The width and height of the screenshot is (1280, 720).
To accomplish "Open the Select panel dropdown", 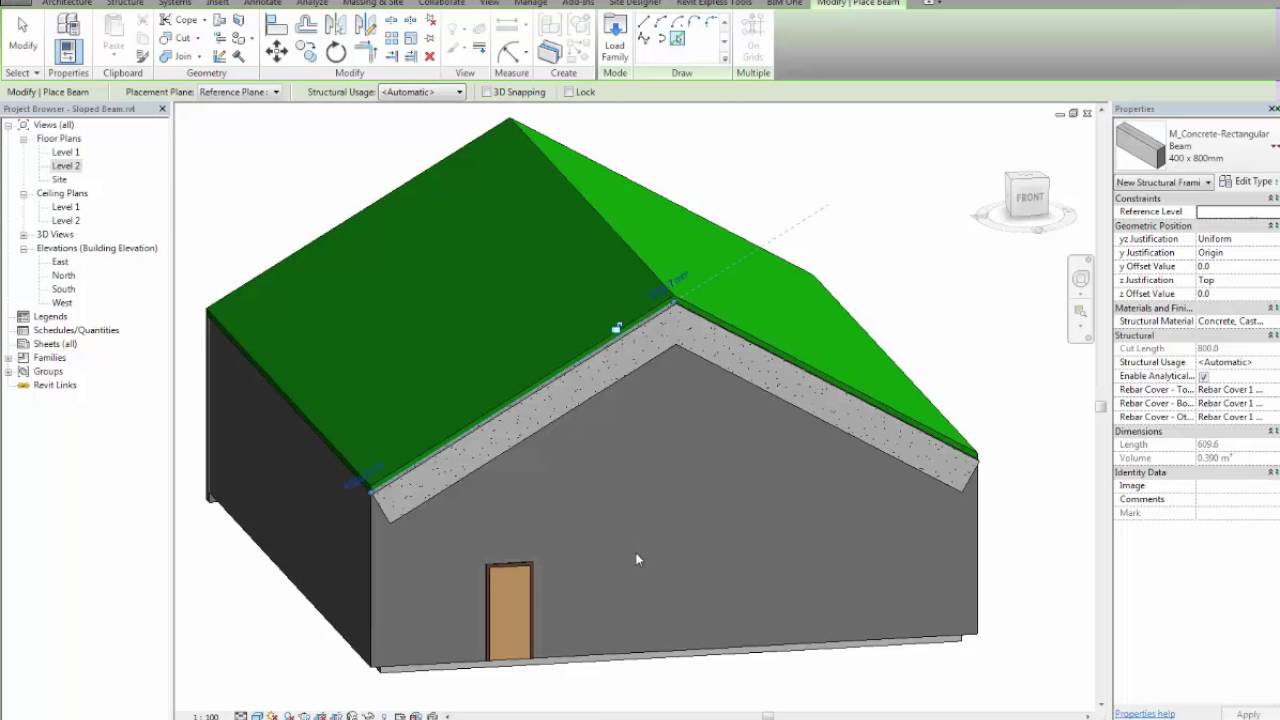I will (22, 73).
